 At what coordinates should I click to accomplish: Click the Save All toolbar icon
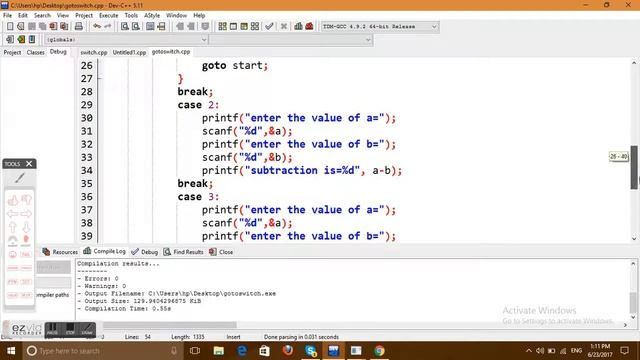42,26
